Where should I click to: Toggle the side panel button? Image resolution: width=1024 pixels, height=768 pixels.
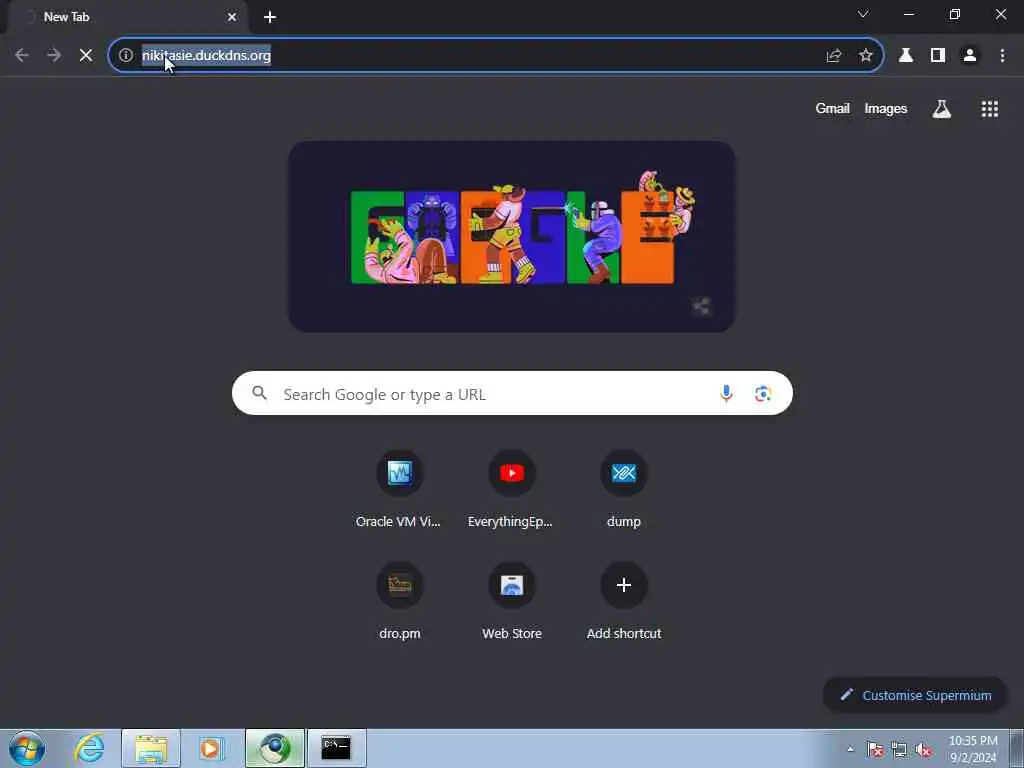click(938, 56)
